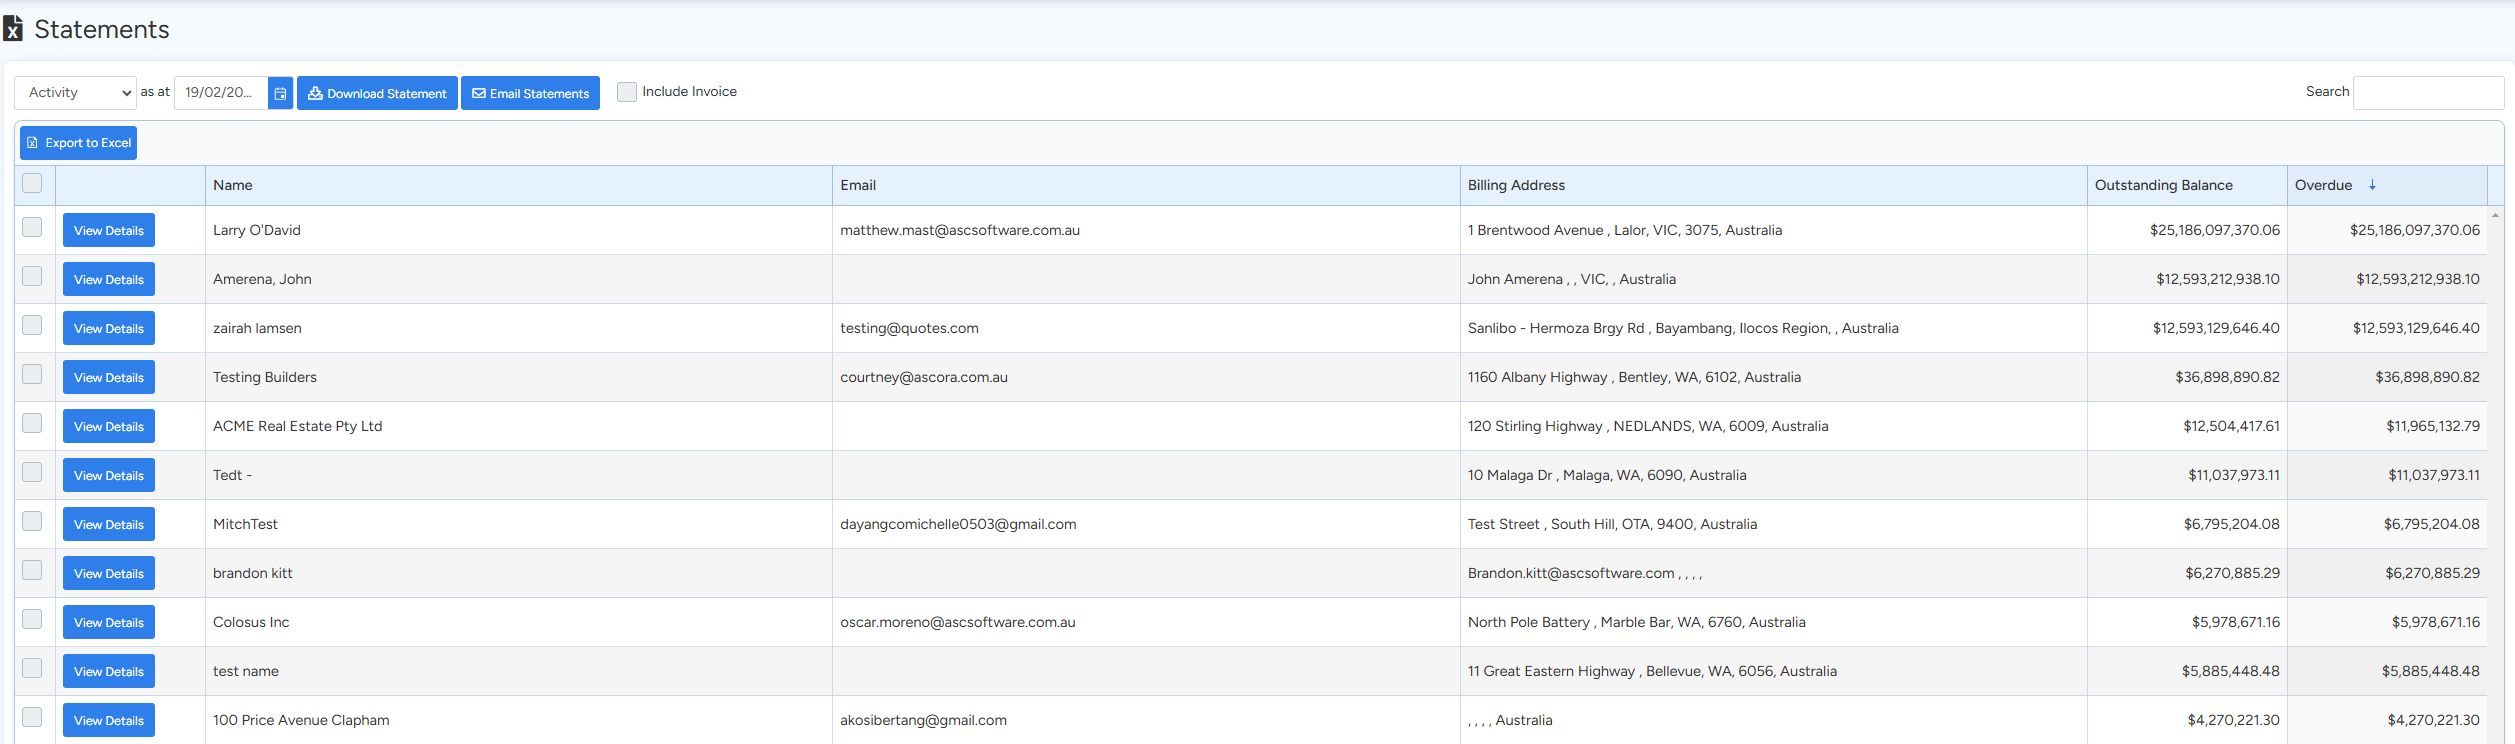
Task: Select the checkbox for Larry O'David
Action: click(32, 227)
